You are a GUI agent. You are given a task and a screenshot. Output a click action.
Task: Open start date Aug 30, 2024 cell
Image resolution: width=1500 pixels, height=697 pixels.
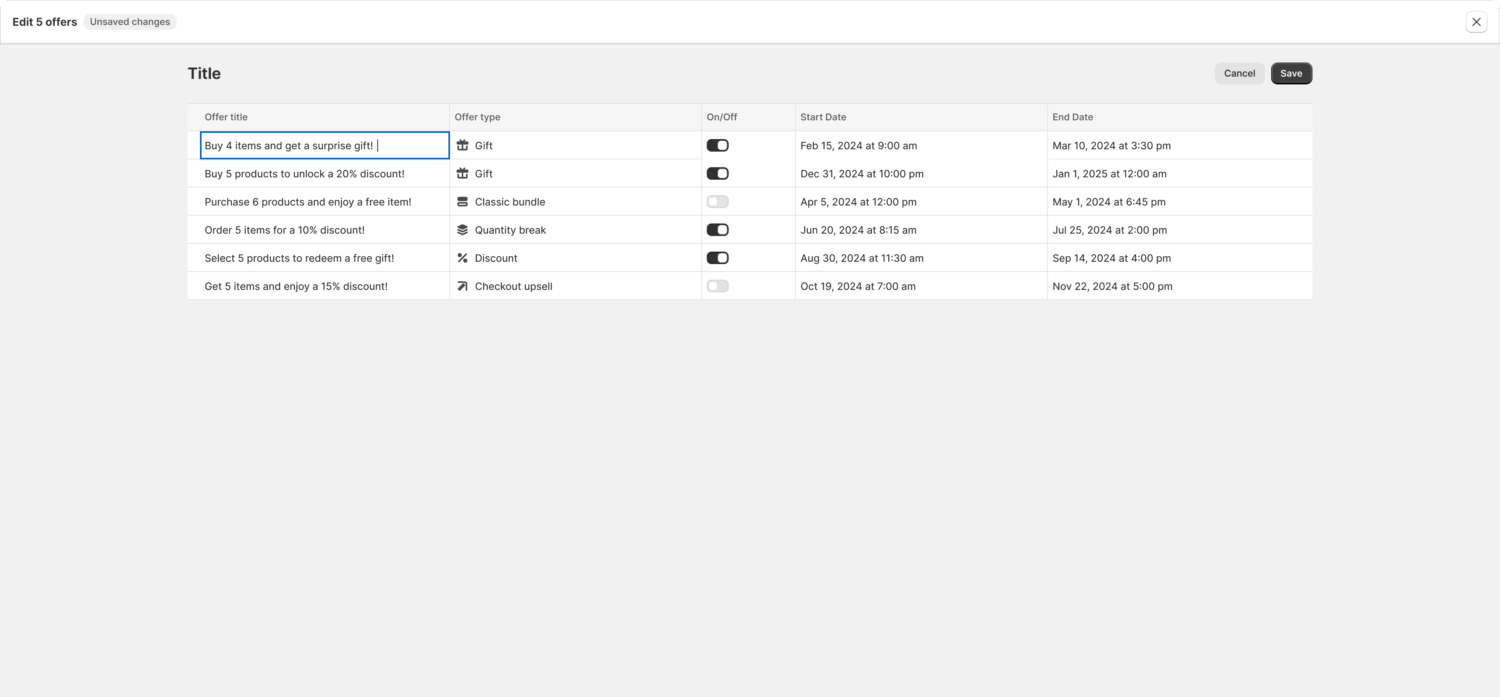[x=861, y=258]
